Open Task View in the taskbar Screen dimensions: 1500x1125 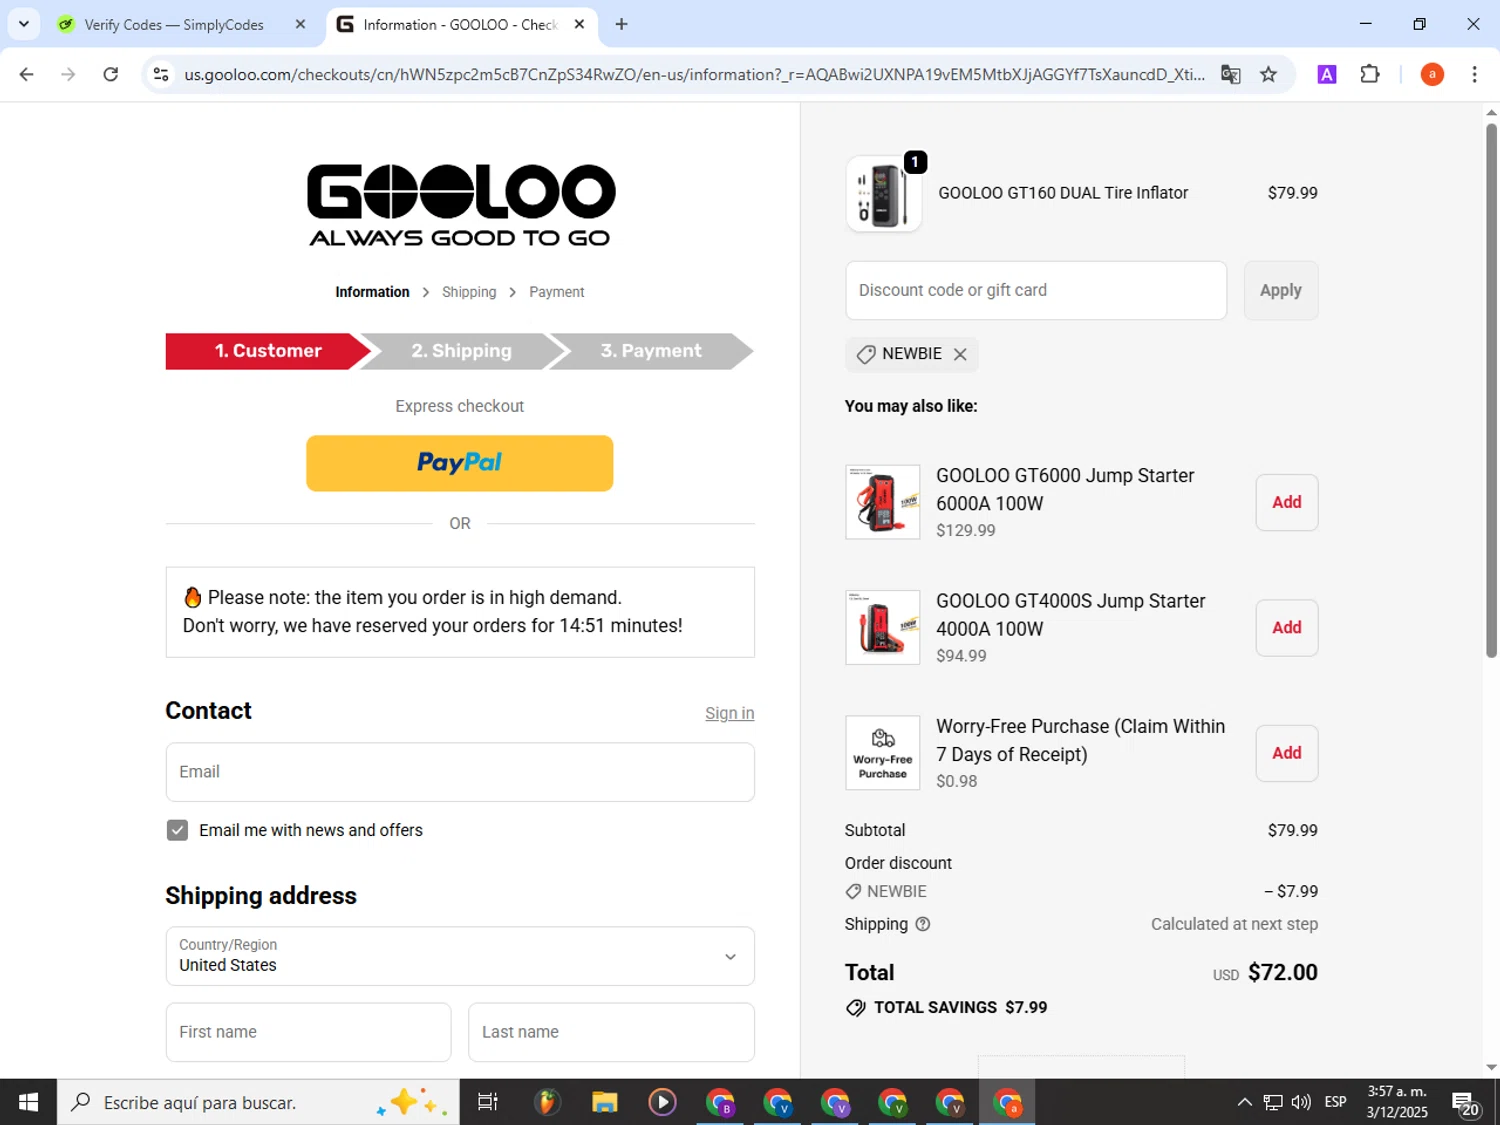[488, 1102]
